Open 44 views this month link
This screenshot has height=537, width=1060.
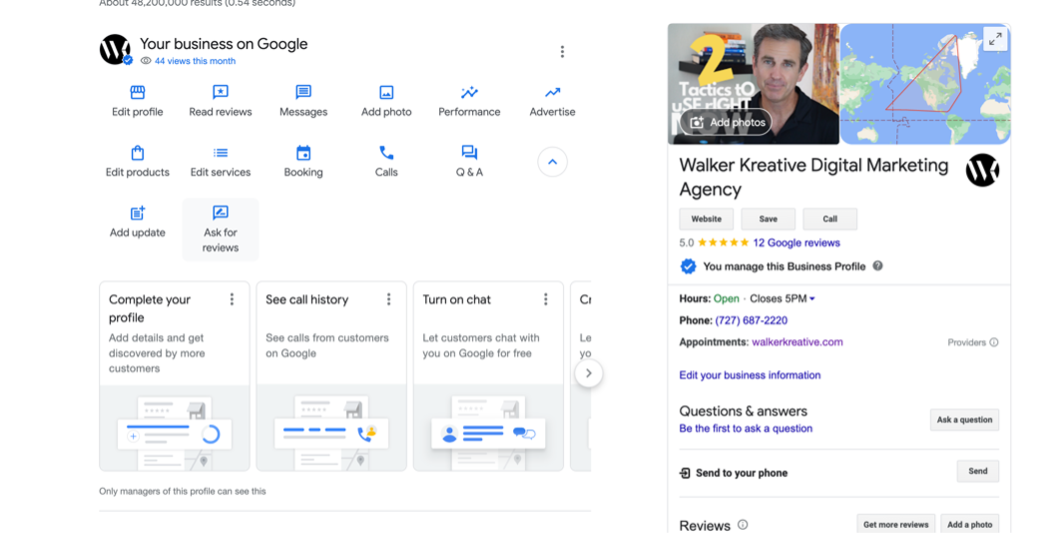(195, 61)
